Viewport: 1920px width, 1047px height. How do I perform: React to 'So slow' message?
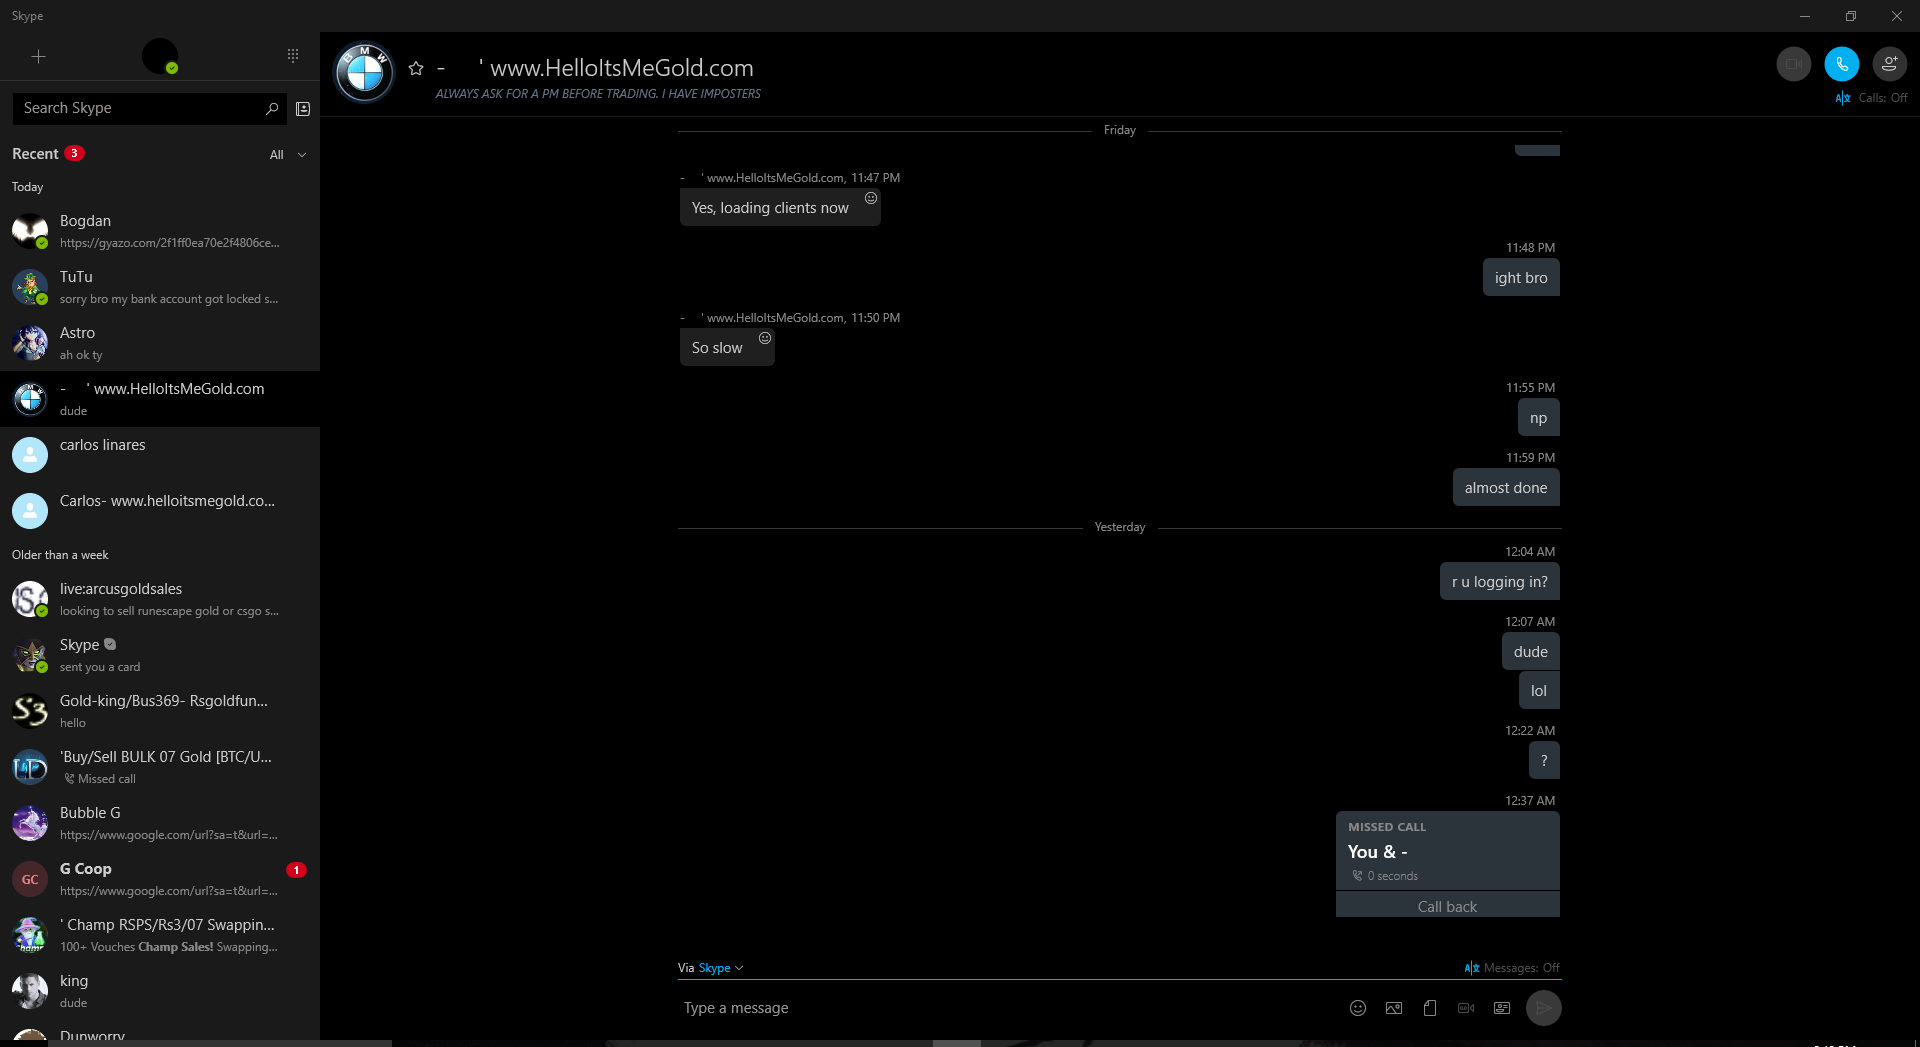coord(765,338)
